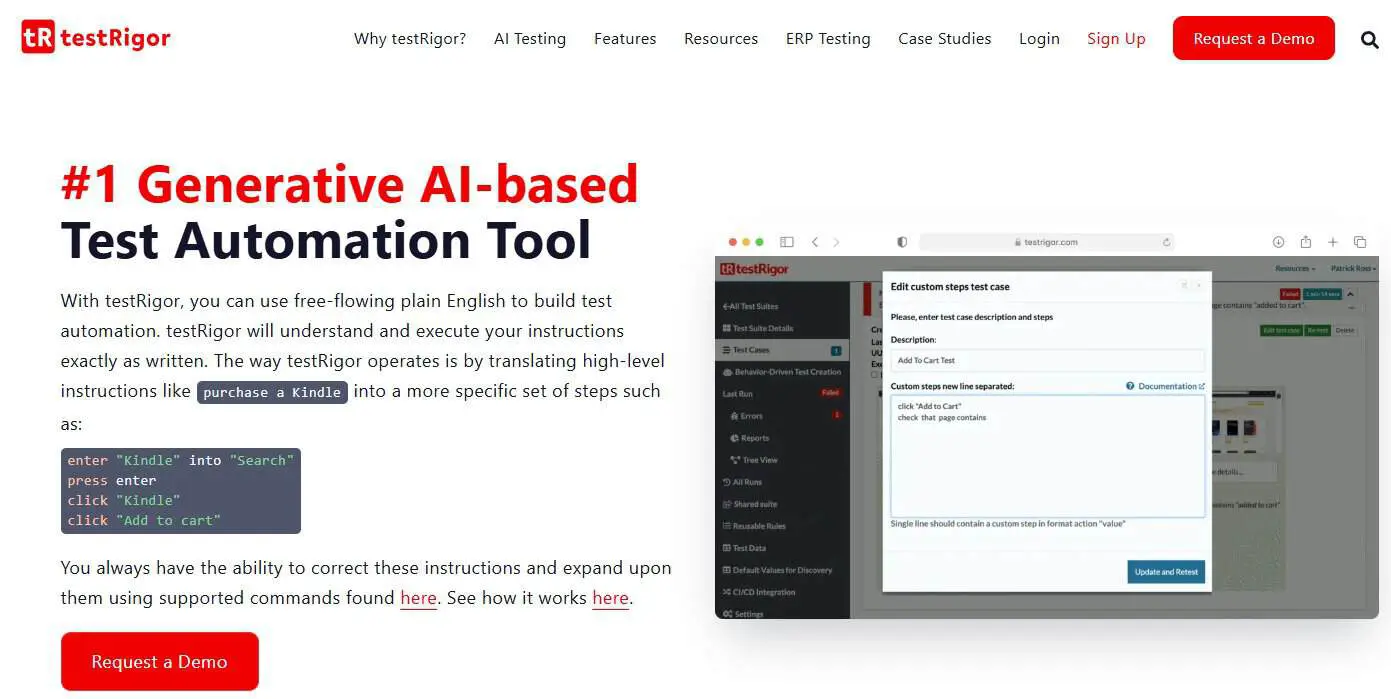
Task: Open Case Studies page
Action: coord(945,39)
